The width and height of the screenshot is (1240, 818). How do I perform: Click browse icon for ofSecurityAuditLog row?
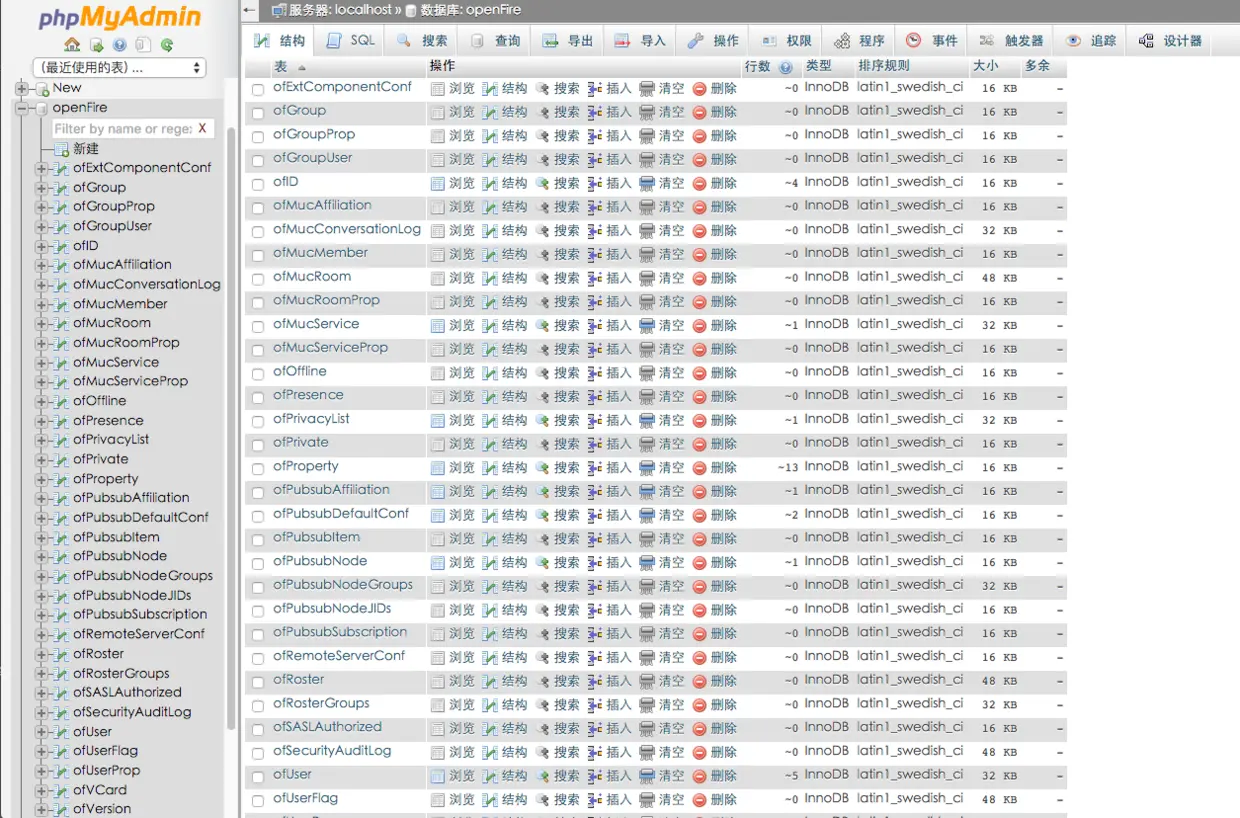click(x=438, y=752)
